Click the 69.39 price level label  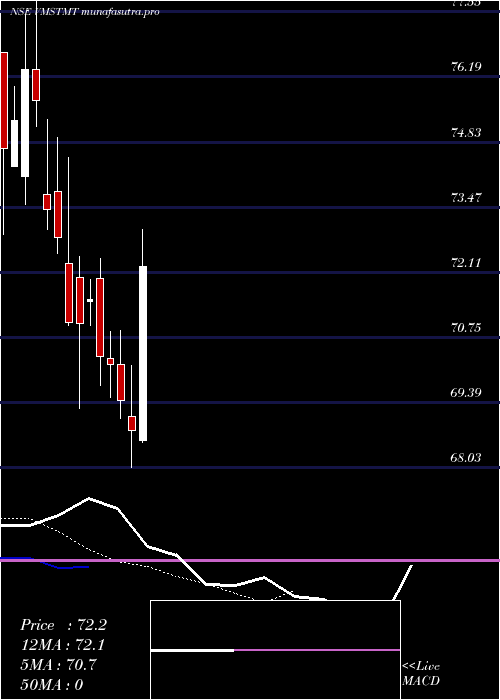[466, 393]
